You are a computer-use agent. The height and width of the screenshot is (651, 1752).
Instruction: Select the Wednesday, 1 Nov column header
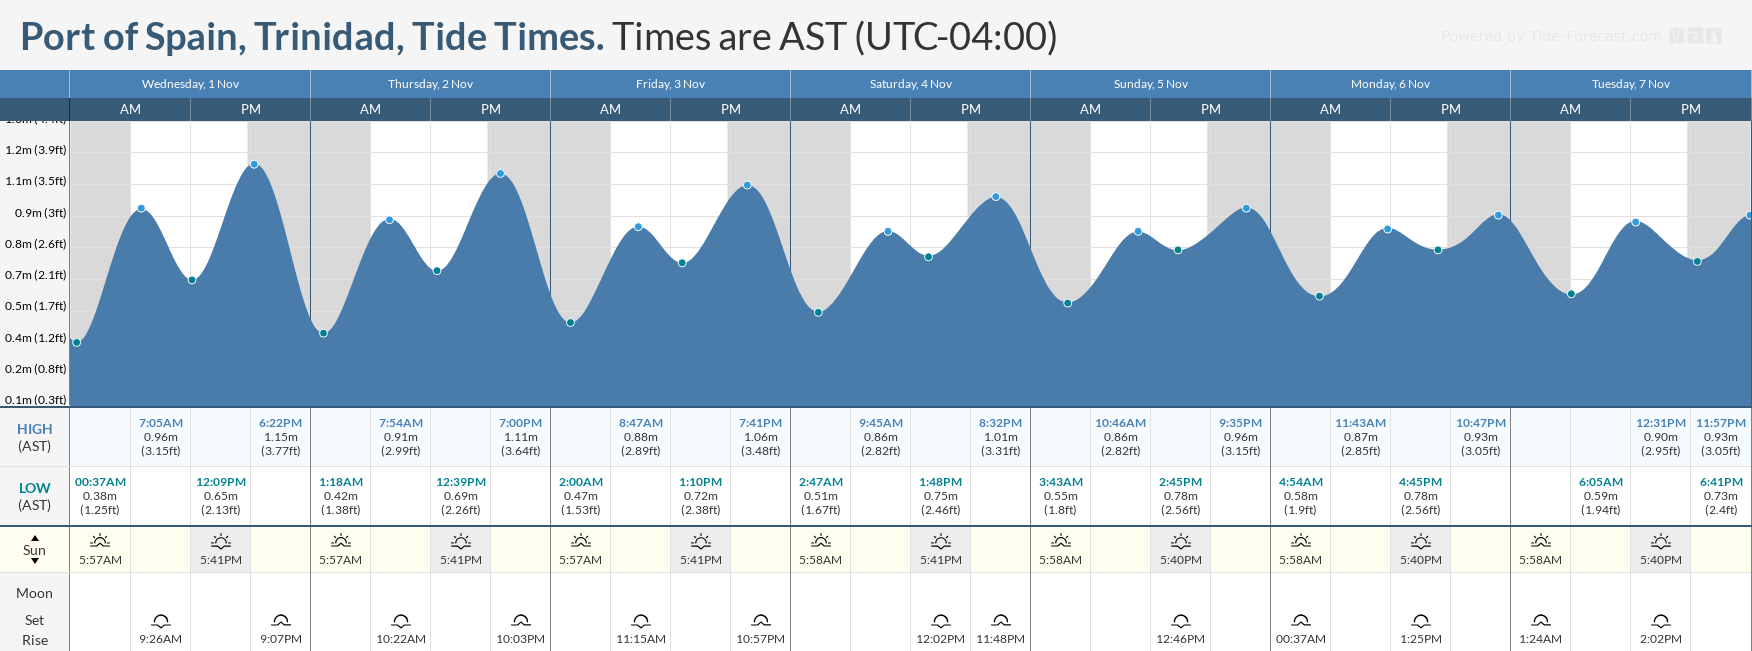(x=190, y=84)
